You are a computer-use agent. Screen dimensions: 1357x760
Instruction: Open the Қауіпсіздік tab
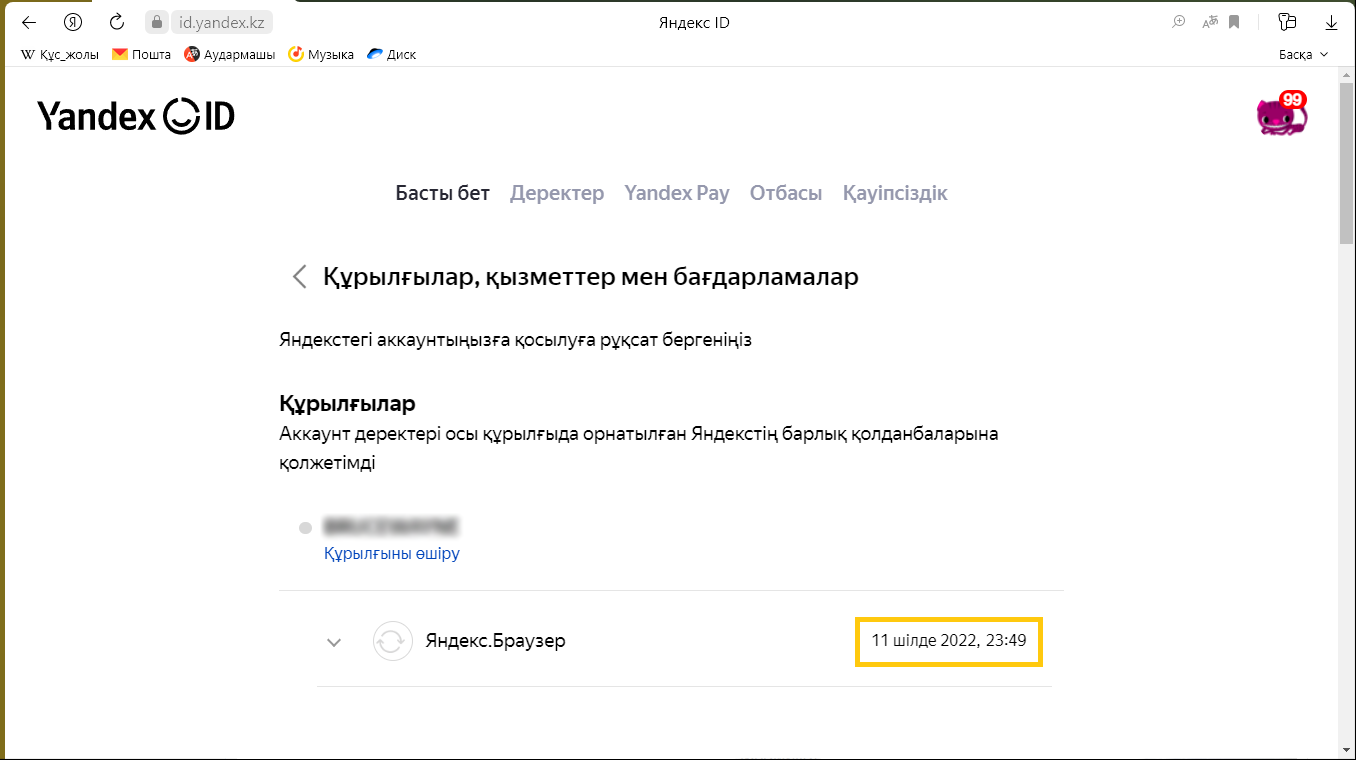pos(894,193)
